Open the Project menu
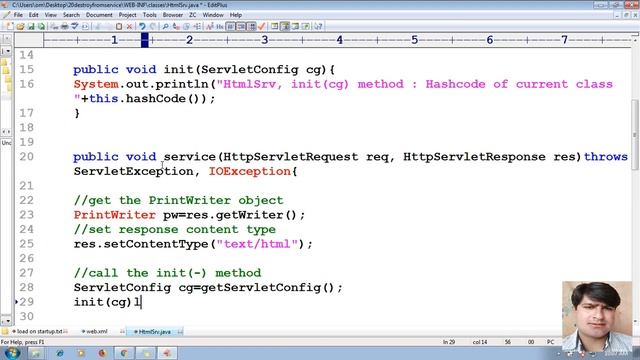640x360 pixels. pyautogui.click(x=127, y=15)
